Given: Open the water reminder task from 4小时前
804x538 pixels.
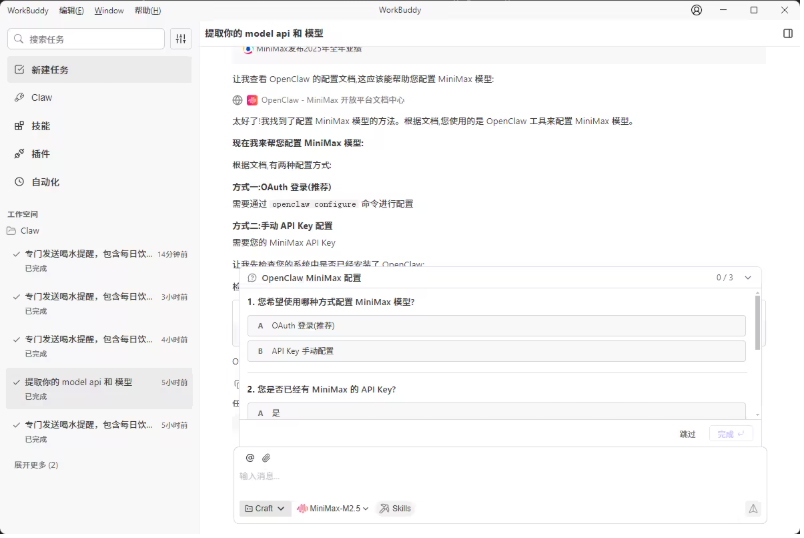Looking at the screenshot, I should click(x=99, y=346).
